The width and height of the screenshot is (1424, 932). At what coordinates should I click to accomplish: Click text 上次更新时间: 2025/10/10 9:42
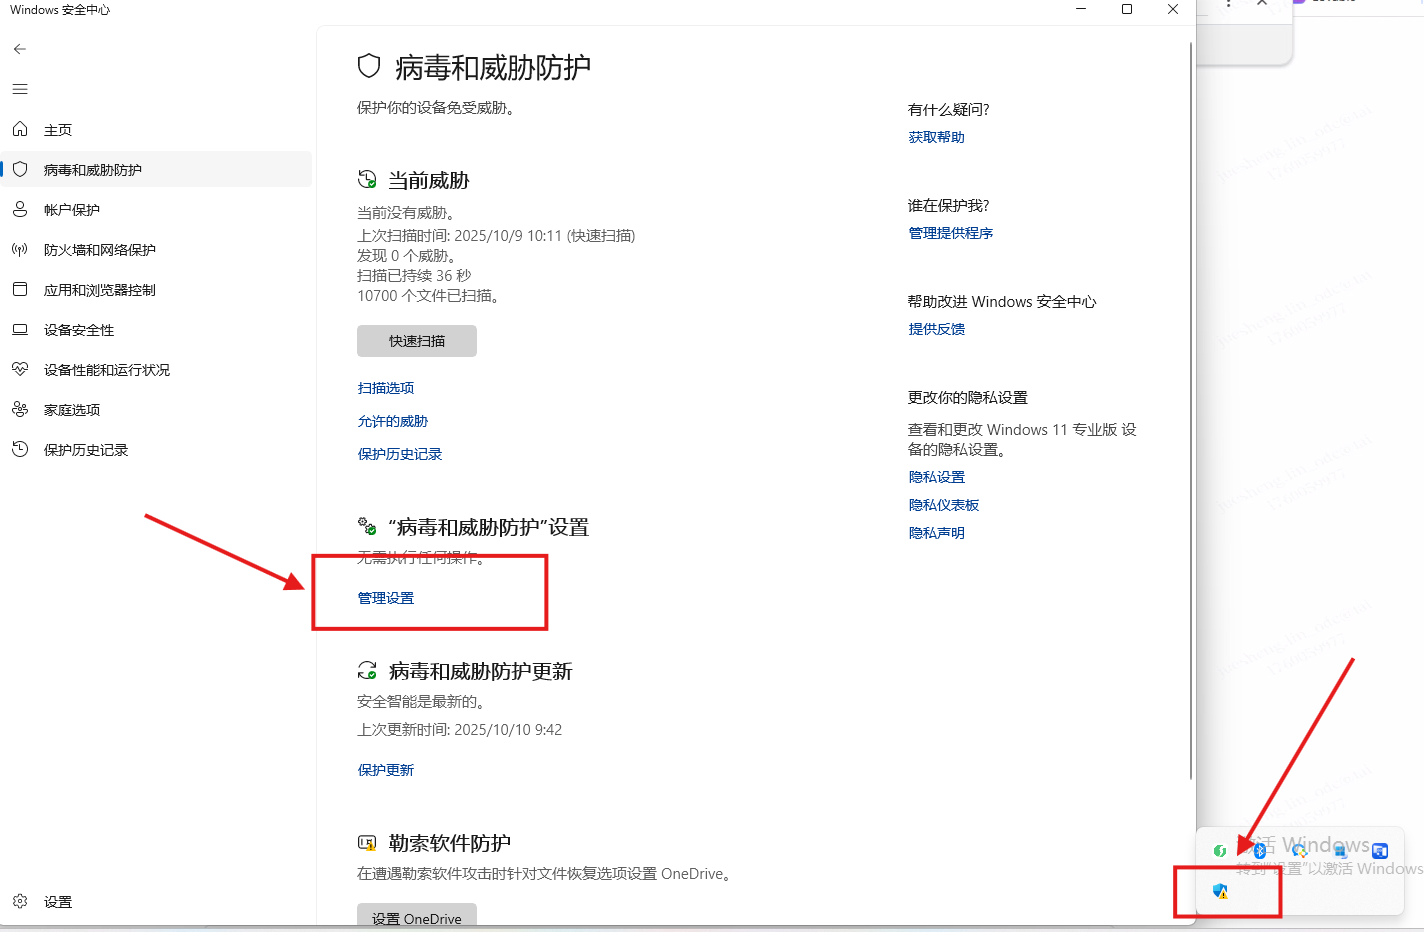460,730
